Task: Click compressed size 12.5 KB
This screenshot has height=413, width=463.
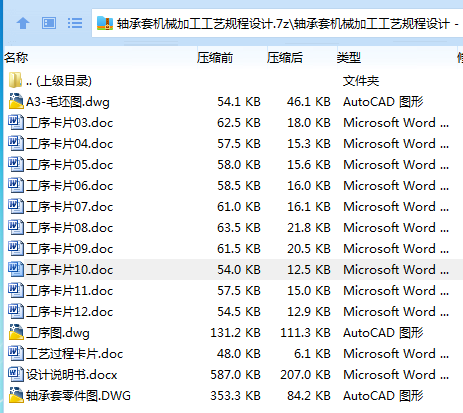Action: tap(309, 270)
